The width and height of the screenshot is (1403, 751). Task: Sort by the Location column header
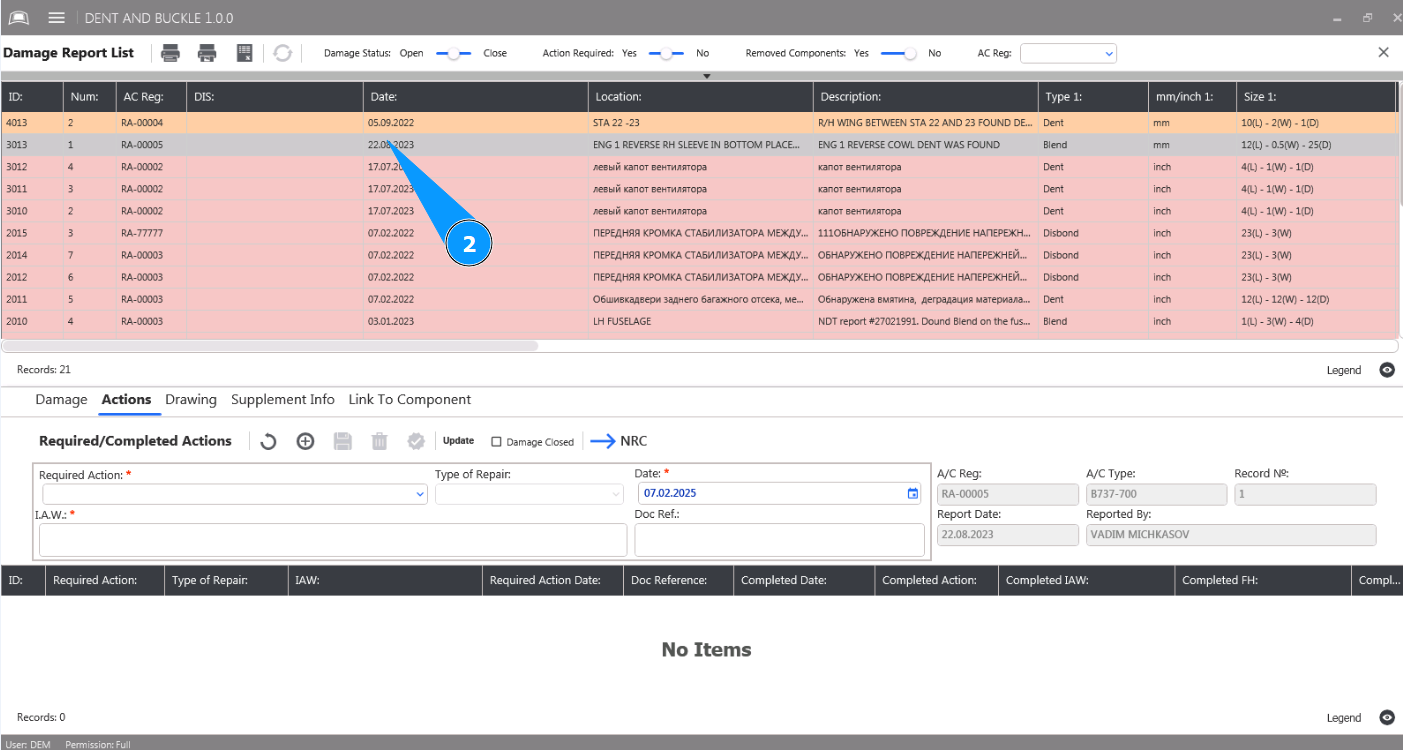point(701,97)
